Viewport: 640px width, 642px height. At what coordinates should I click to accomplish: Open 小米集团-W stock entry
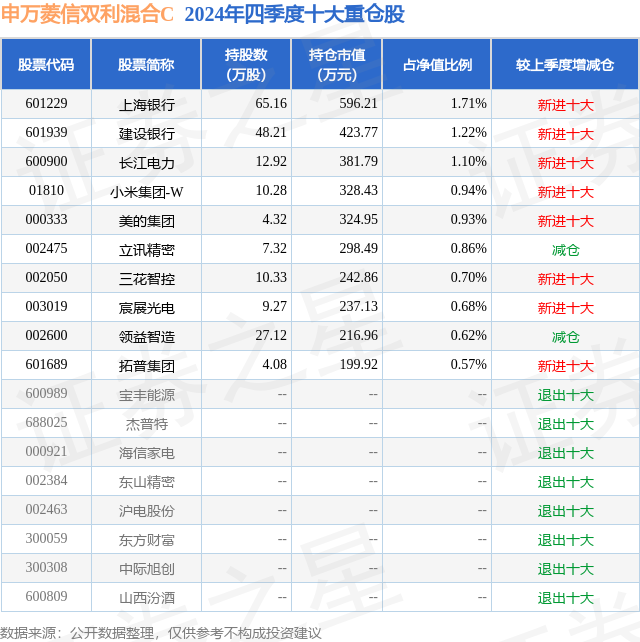147,192
